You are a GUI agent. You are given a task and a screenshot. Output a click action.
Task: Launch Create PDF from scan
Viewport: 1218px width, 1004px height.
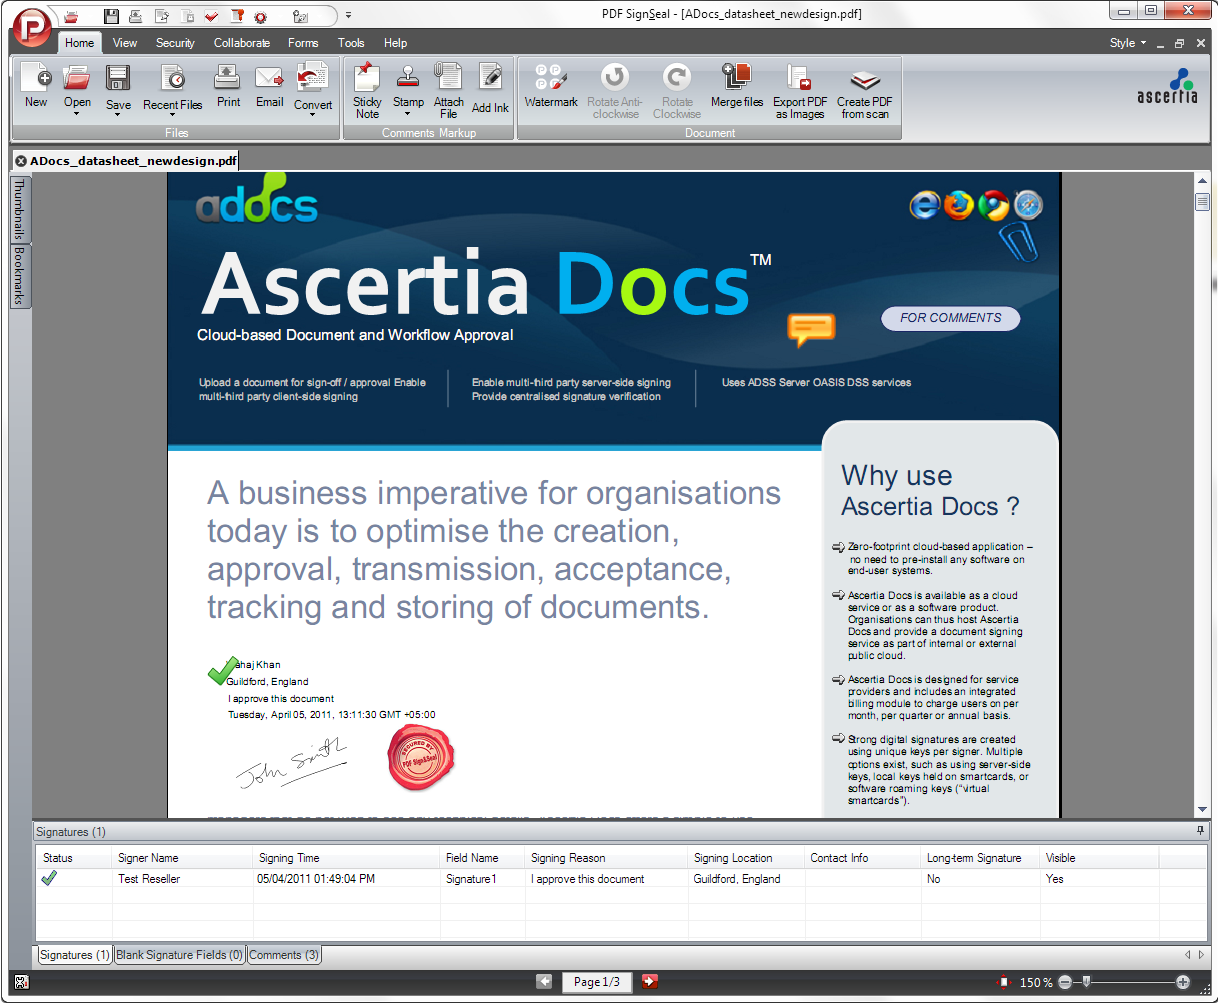(x=865, y=92)
